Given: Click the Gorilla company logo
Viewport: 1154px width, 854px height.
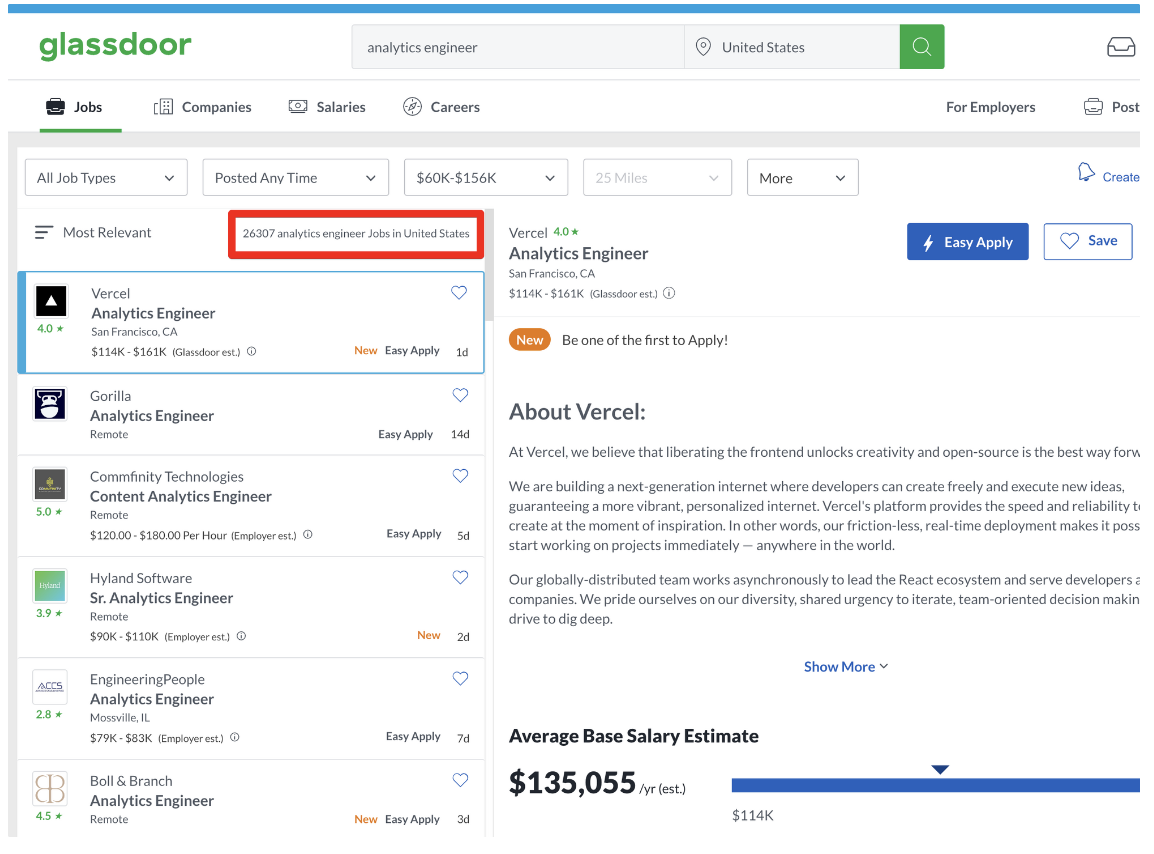Looking at the screenshot, I should pyautogui.click(x=50, y=403).
